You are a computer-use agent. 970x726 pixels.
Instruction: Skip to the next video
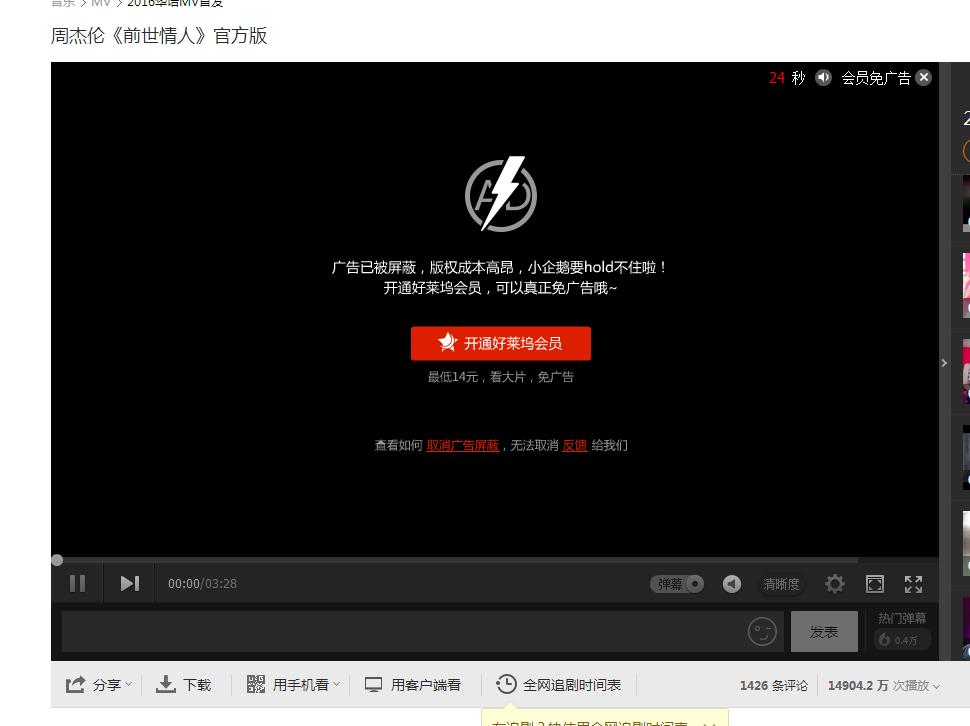click(x=129, y=584)
